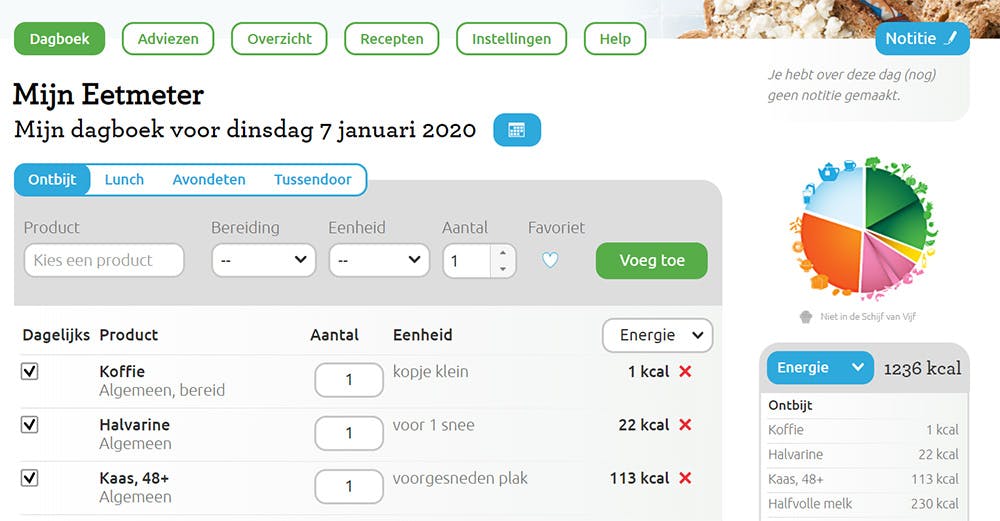
Task: Click the Schijf van Vijf pie chart
Action: click(x=865, y=229)
